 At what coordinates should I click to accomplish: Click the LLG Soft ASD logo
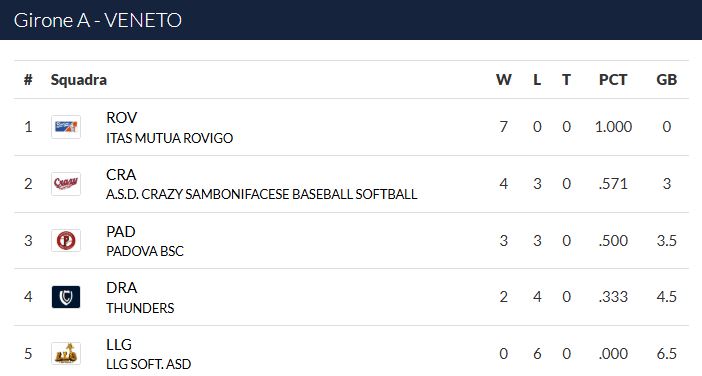[x=66, y=353]
